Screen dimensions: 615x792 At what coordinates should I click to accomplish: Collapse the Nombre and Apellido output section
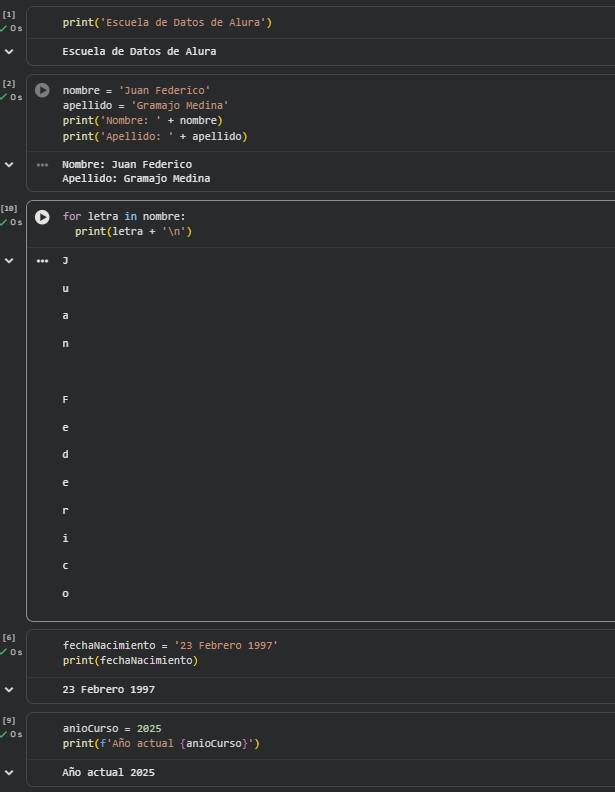click(x=9, y=164)
